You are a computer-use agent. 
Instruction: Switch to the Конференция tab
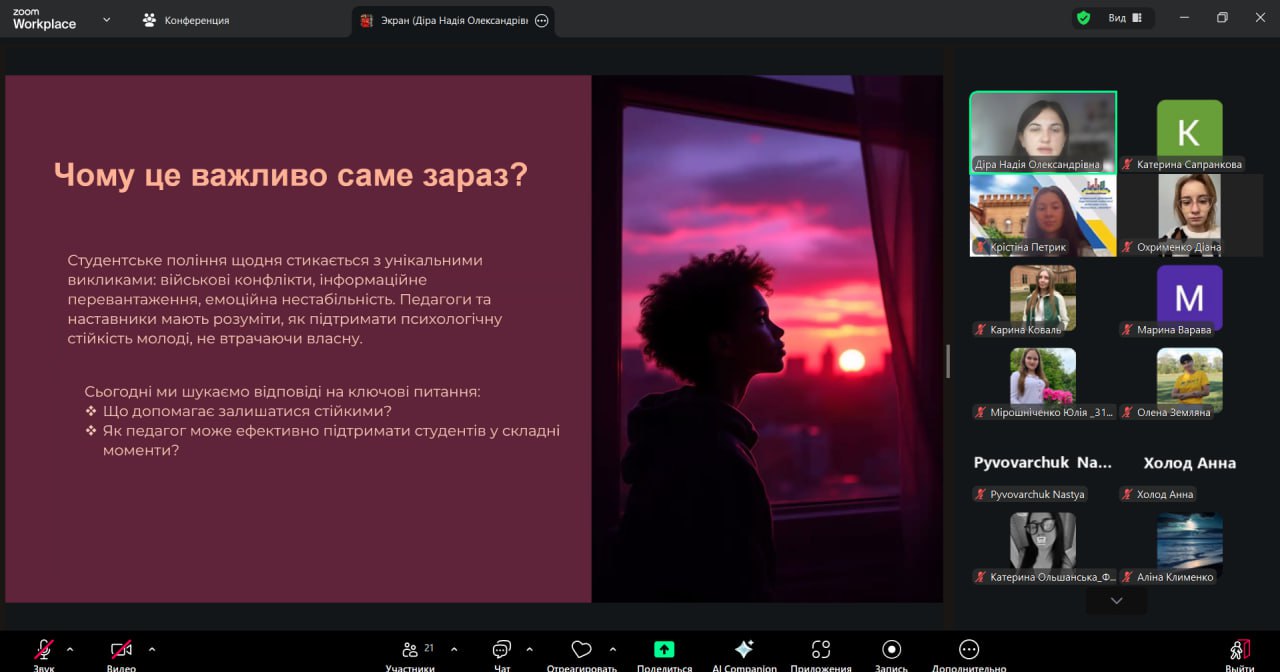[x=187, y=20]
